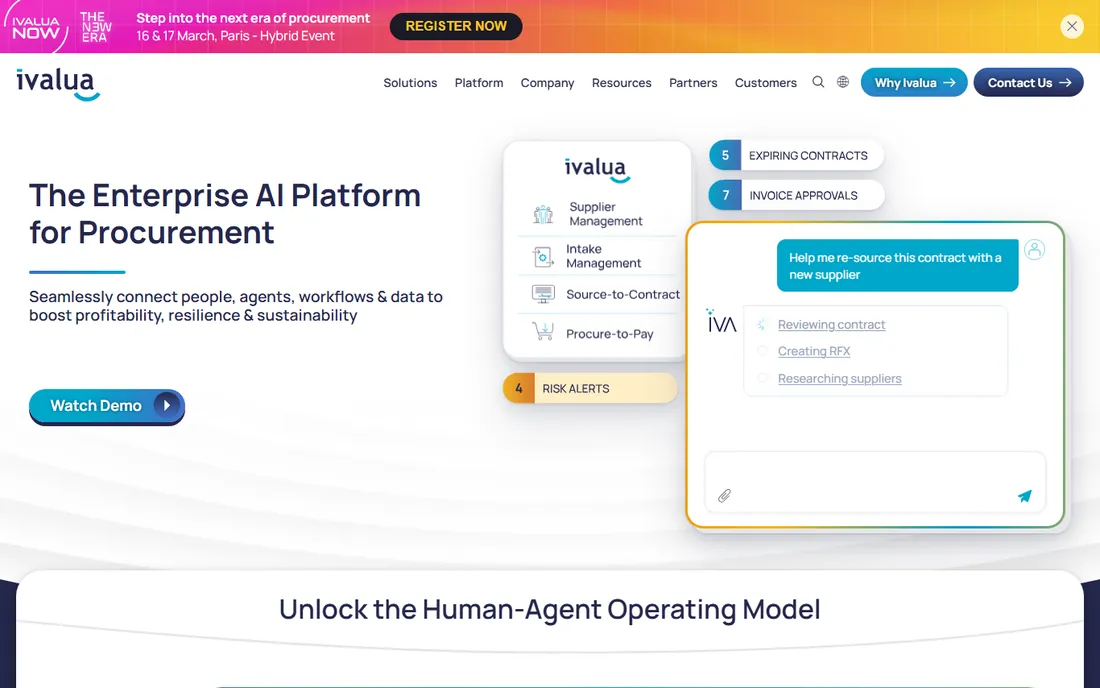
Task: Click the paperclip attachment icon in chat
Action: pos(725,496)
